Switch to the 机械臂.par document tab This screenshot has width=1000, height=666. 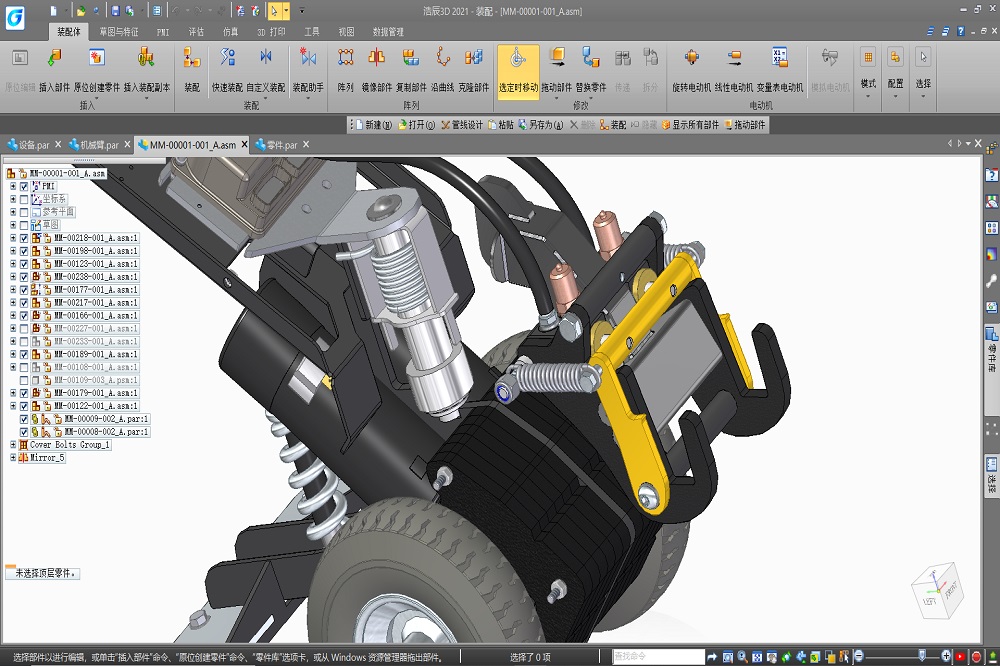[x=98, y=145]
